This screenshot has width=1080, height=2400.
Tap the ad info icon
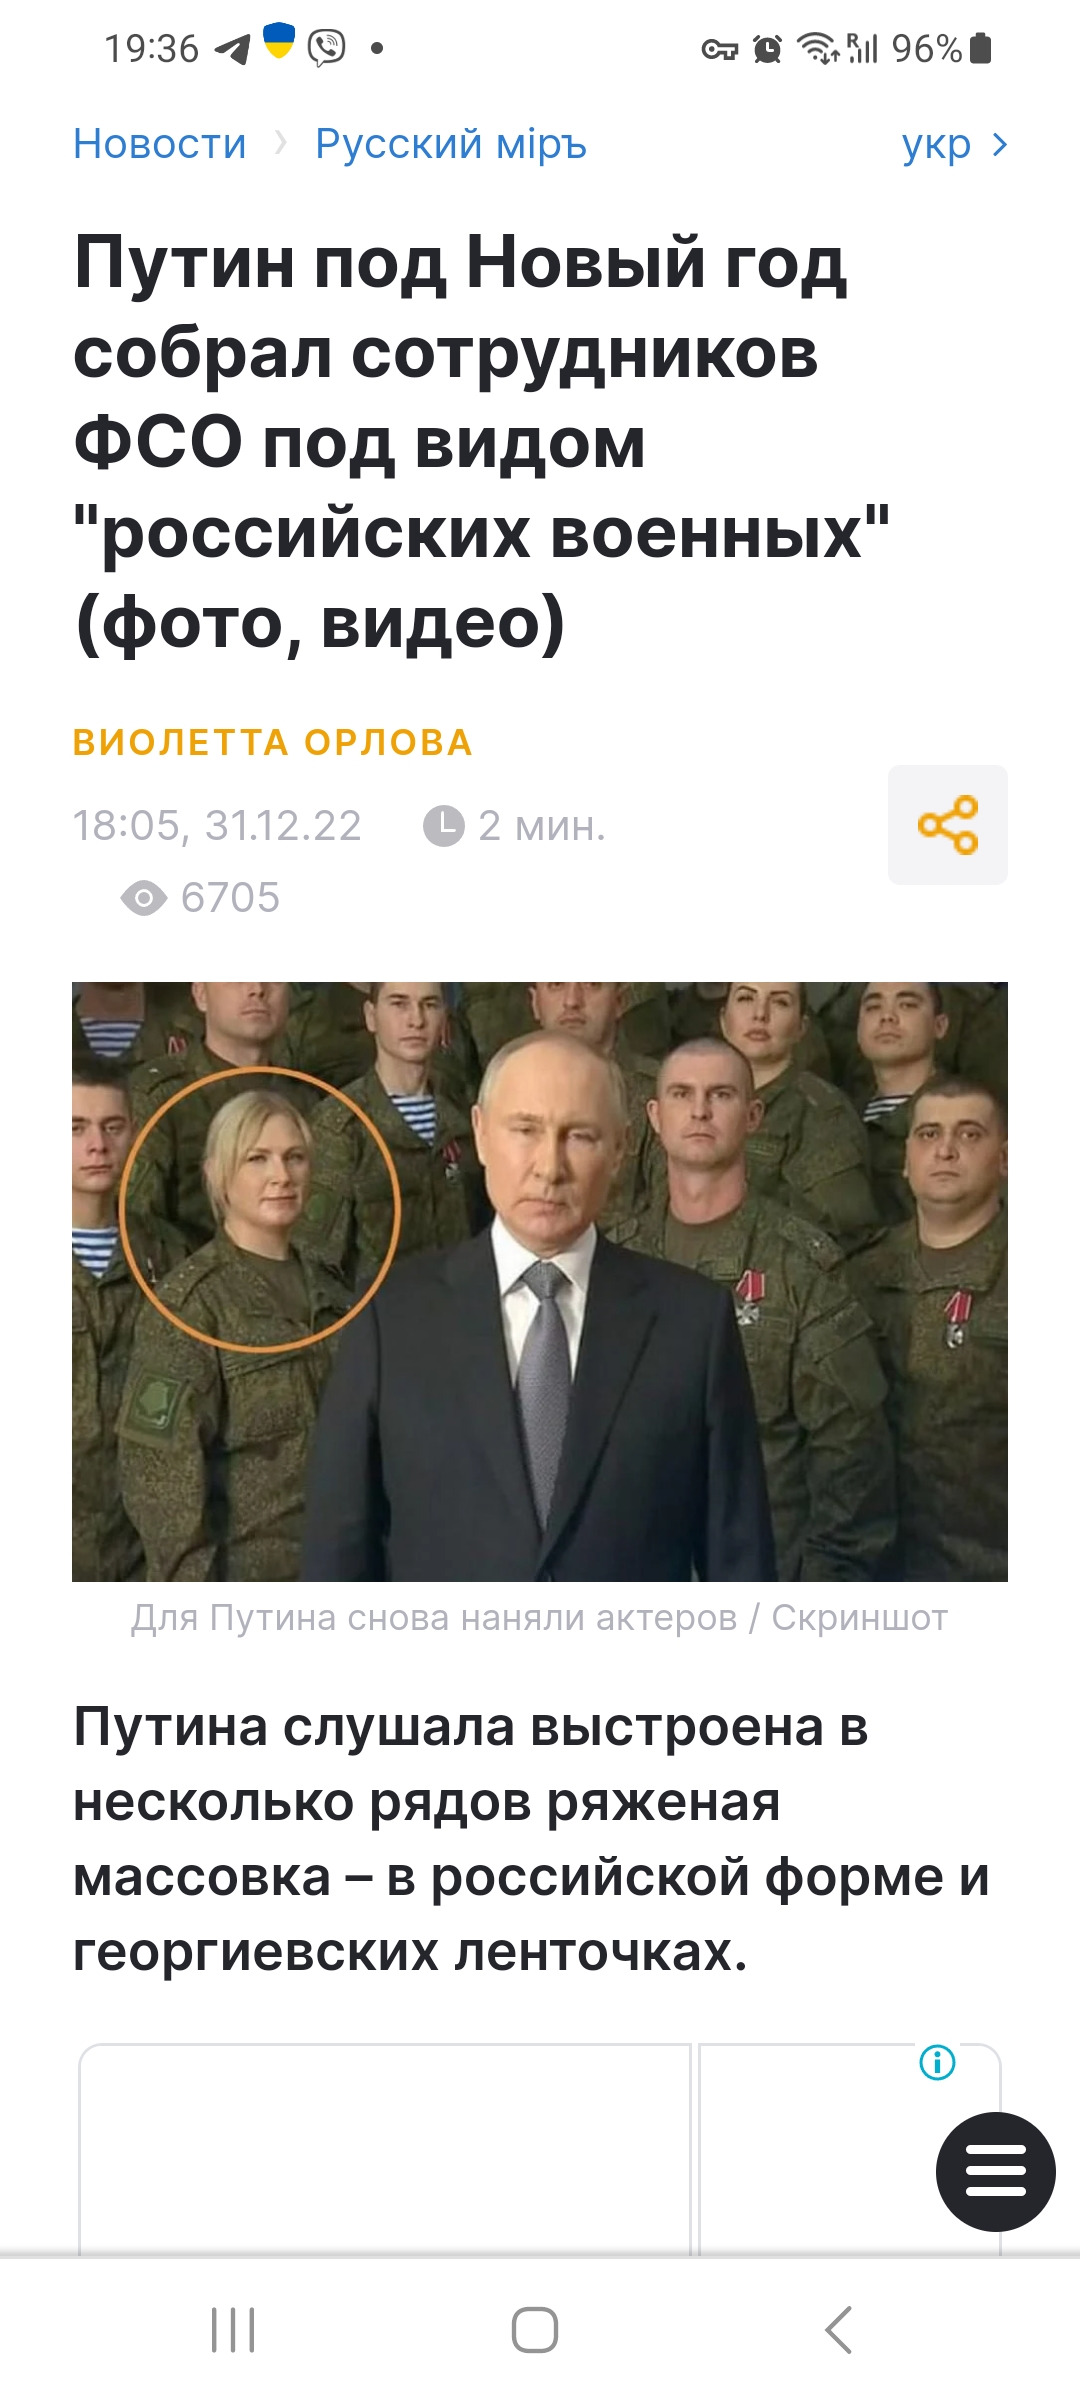coord(937,2062)
